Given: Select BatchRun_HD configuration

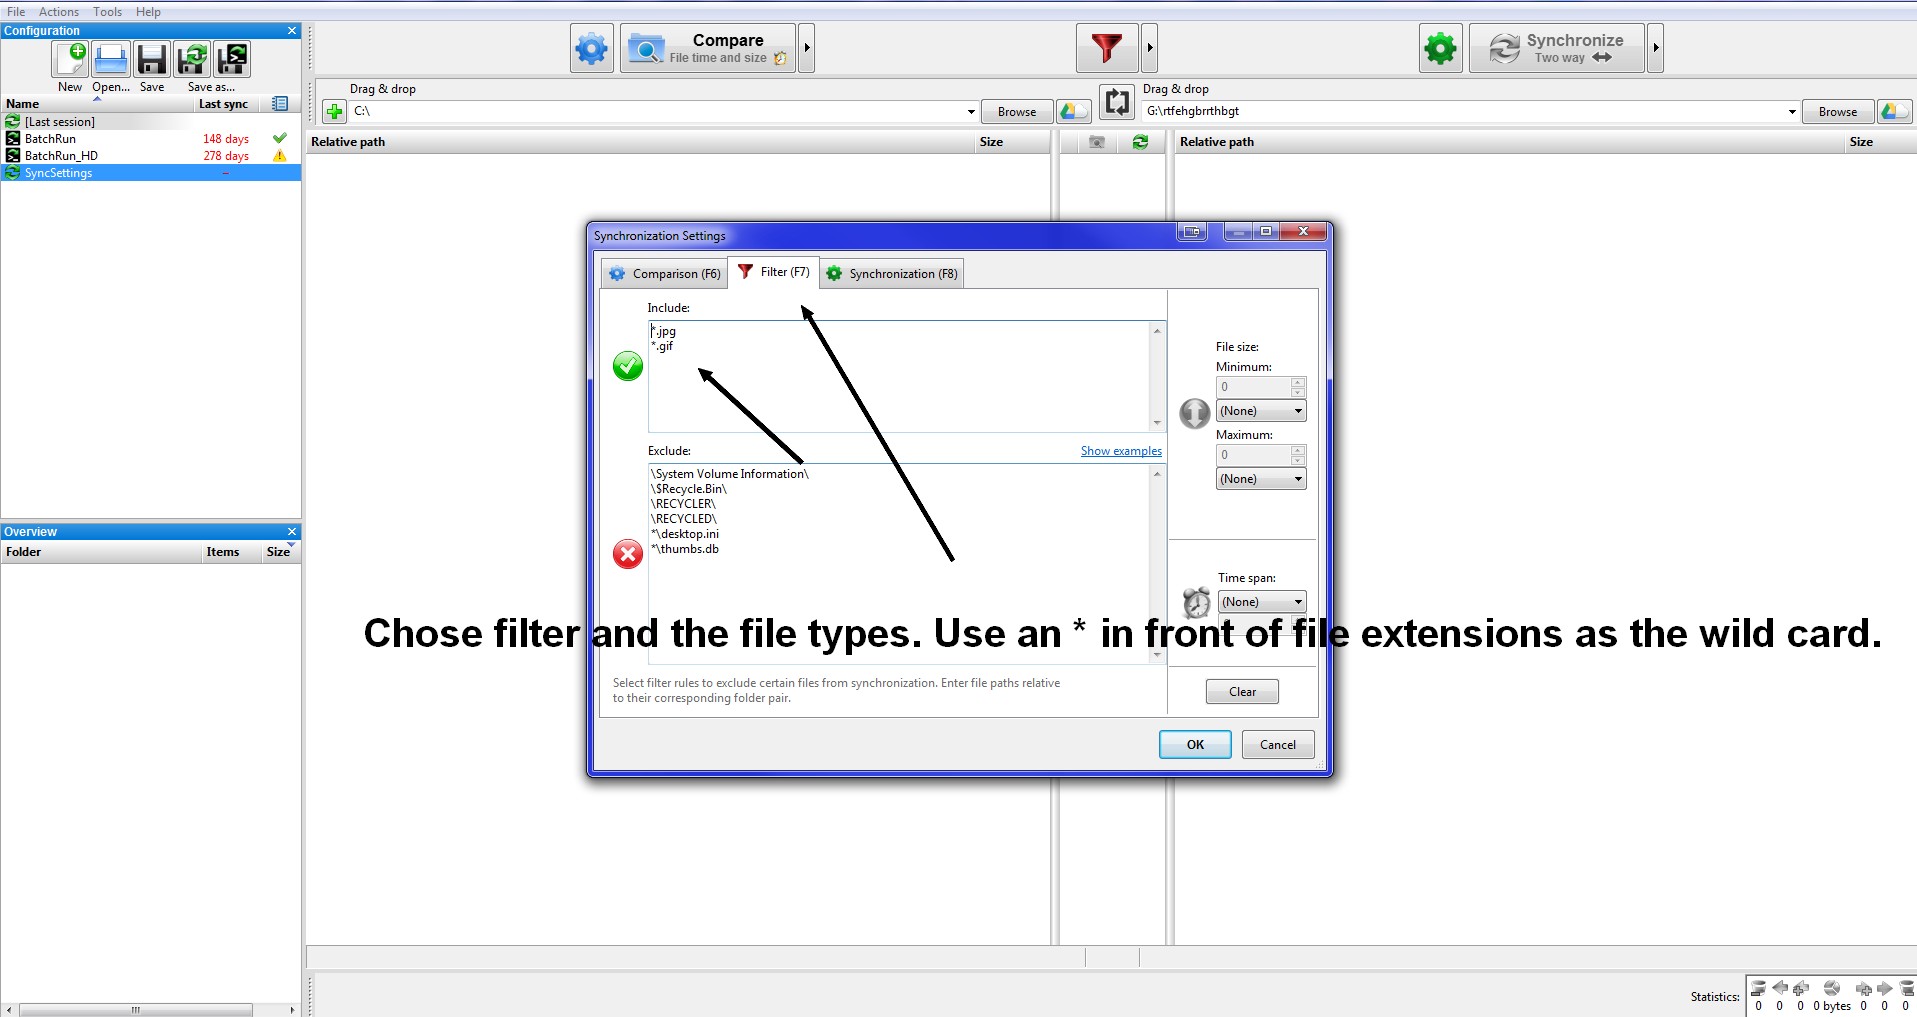Looking at the screenshot, I should (x=151, y=156).
